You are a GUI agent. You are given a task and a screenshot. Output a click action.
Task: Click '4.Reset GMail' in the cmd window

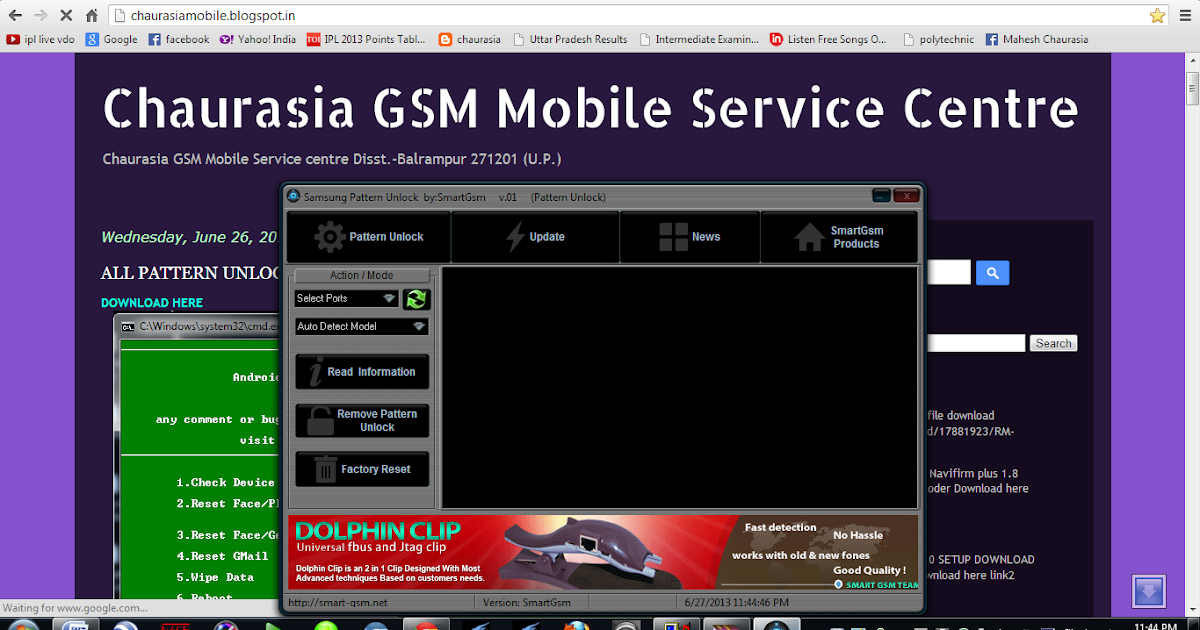click(222, 556)
